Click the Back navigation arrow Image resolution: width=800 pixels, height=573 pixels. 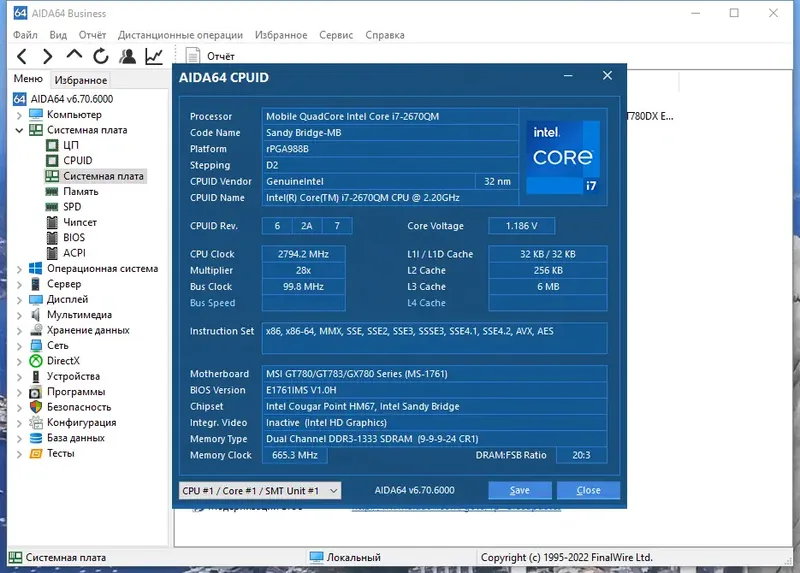tap(21, 56)
